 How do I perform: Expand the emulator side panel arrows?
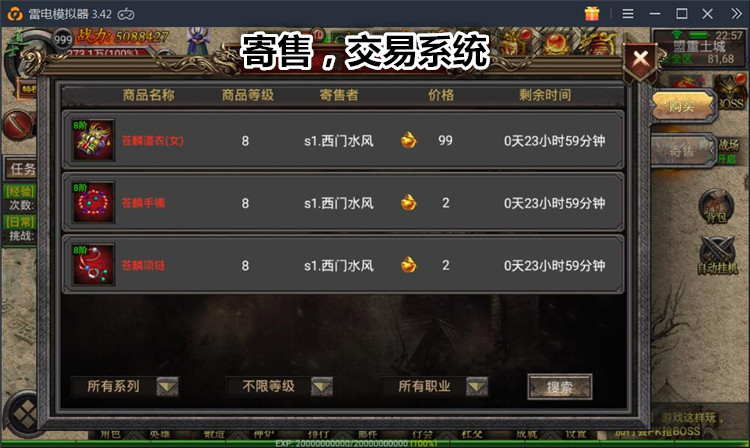tap(736, 14)
